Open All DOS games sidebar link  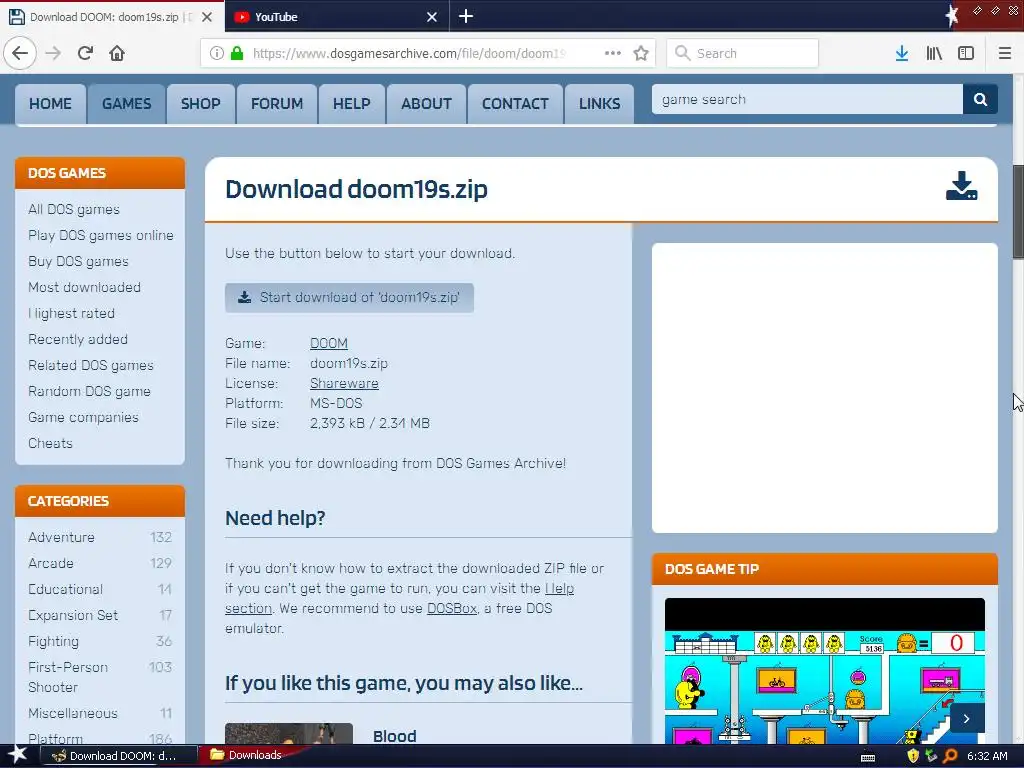[74, 210]
